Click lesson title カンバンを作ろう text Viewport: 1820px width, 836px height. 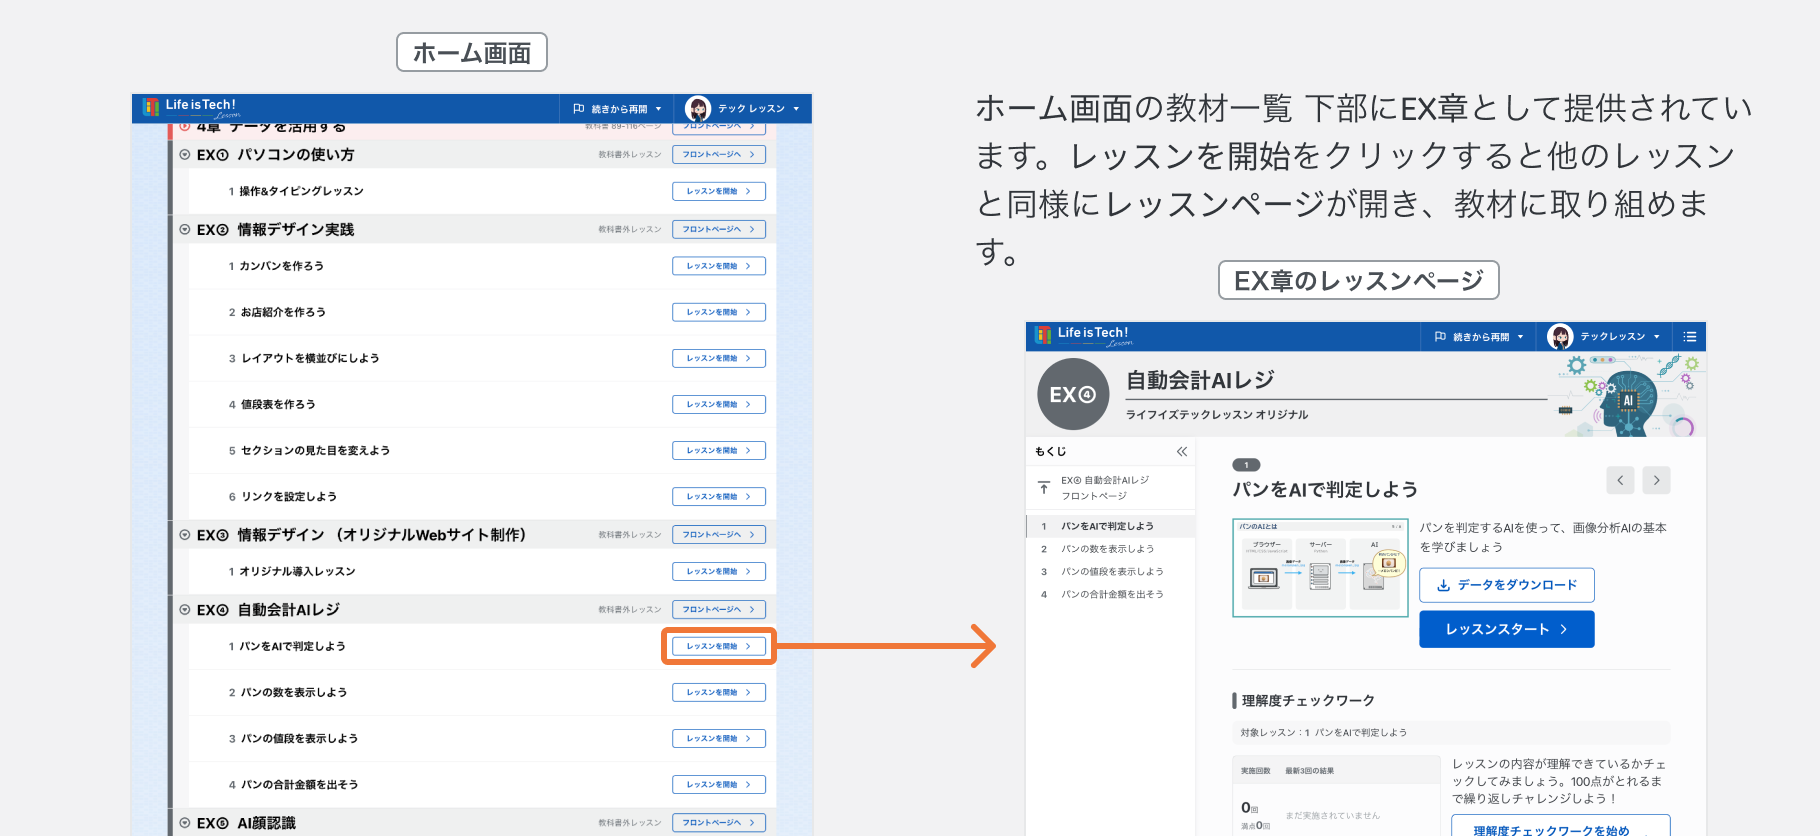point(281,266)
